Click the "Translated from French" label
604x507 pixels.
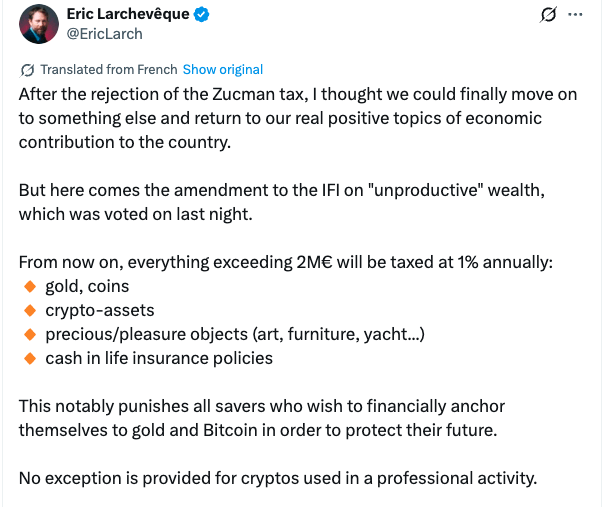110,70
